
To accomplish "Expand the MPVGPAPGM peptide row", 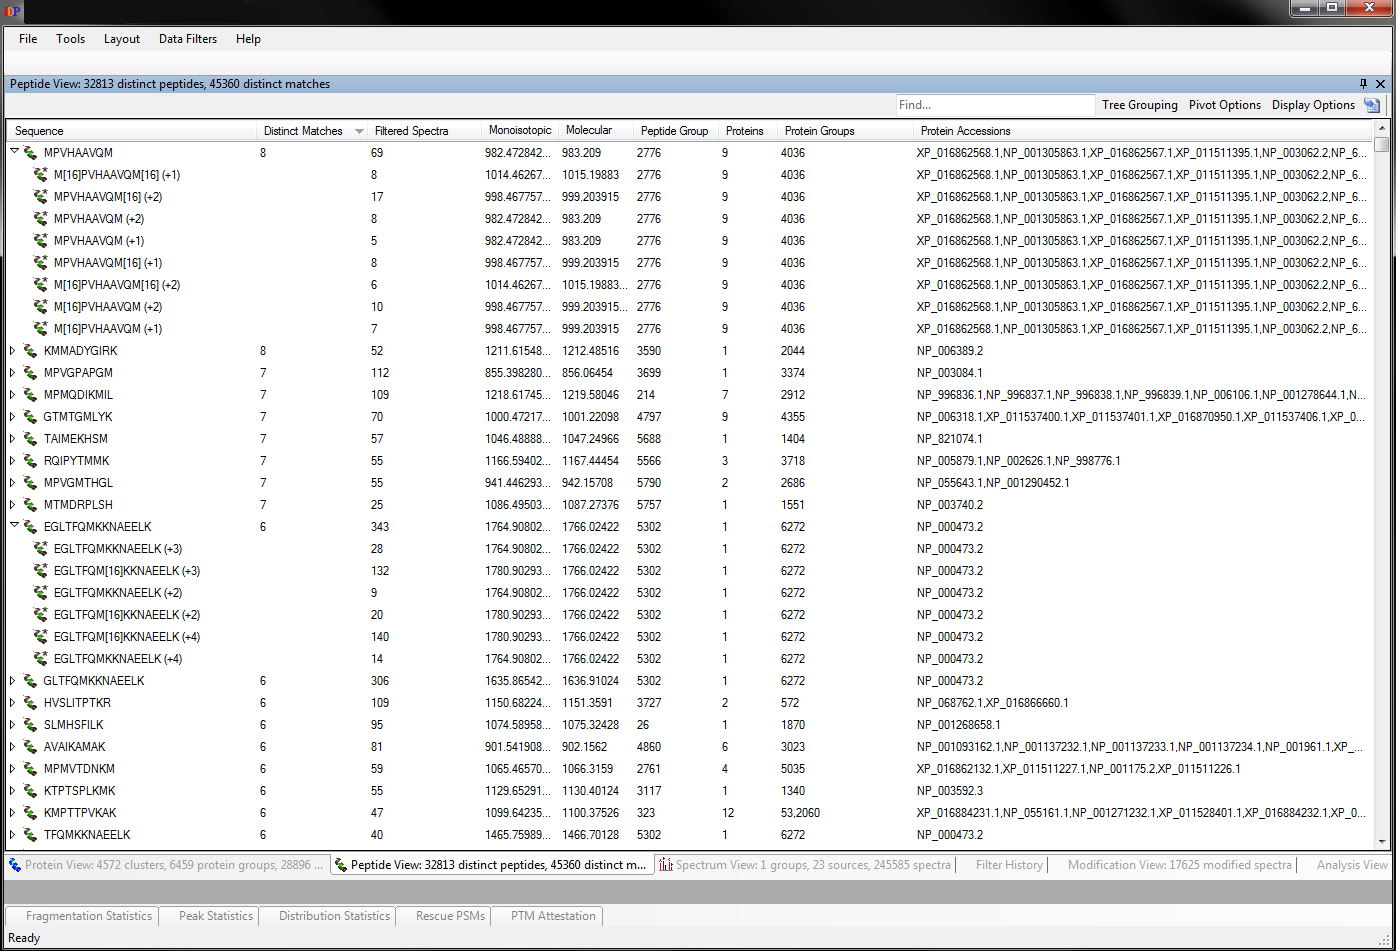I will 13,373.
